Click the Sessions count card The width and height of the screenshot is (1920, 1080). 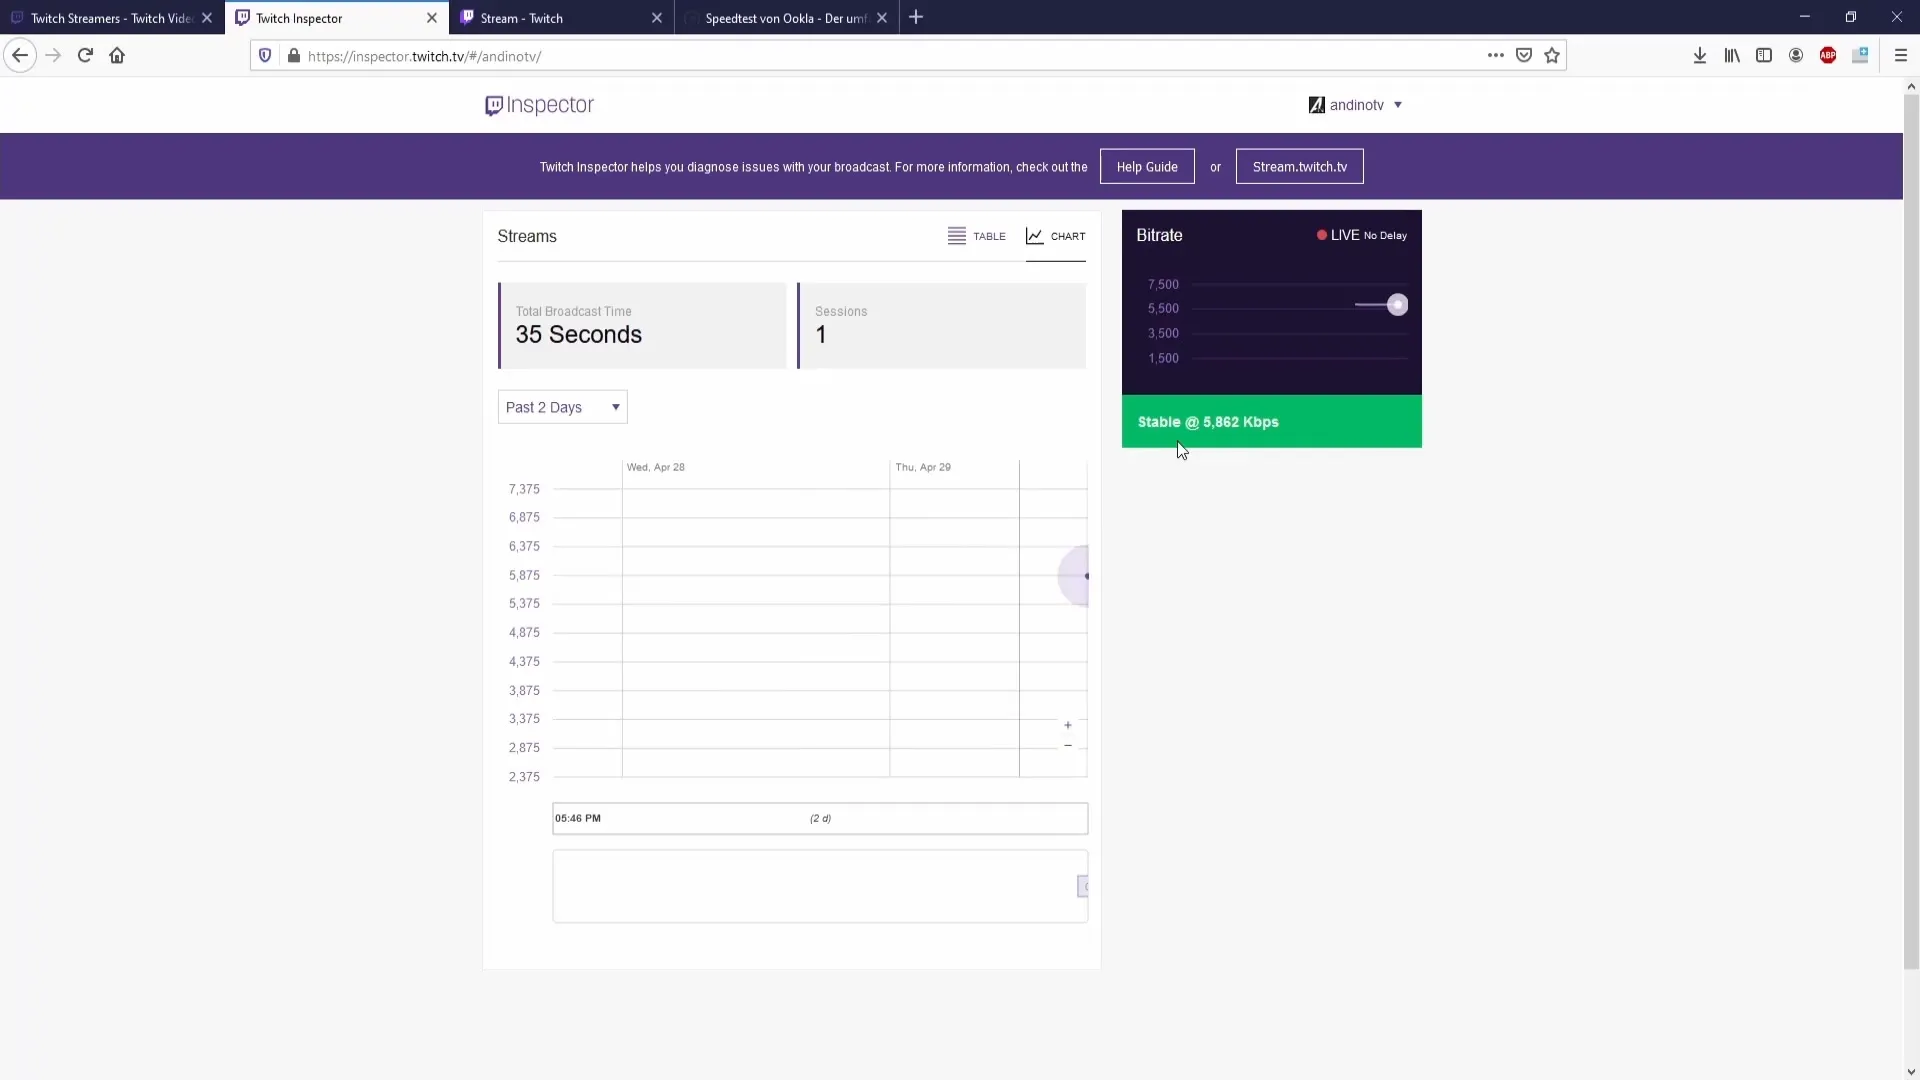(941, 326)
